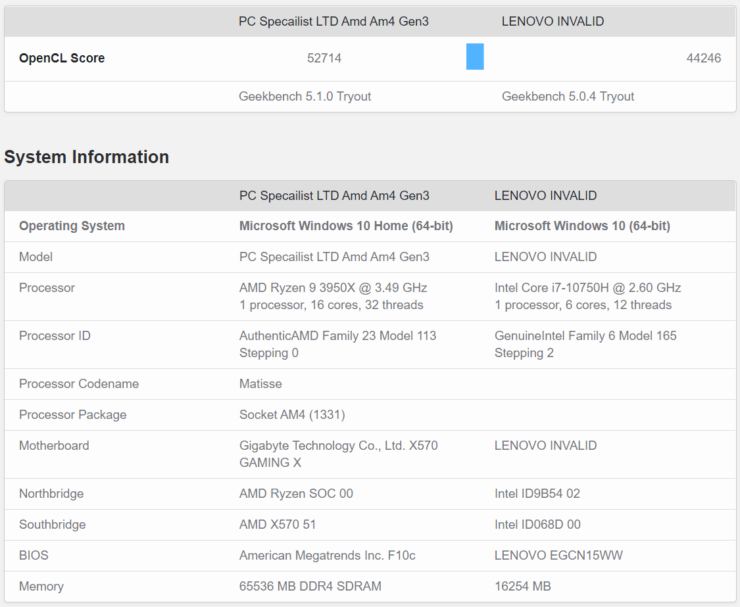The image size is (740, 607).
Task: Click 'Intel ID068D 00' southbridge value
Action: click(x=538, y=524)
